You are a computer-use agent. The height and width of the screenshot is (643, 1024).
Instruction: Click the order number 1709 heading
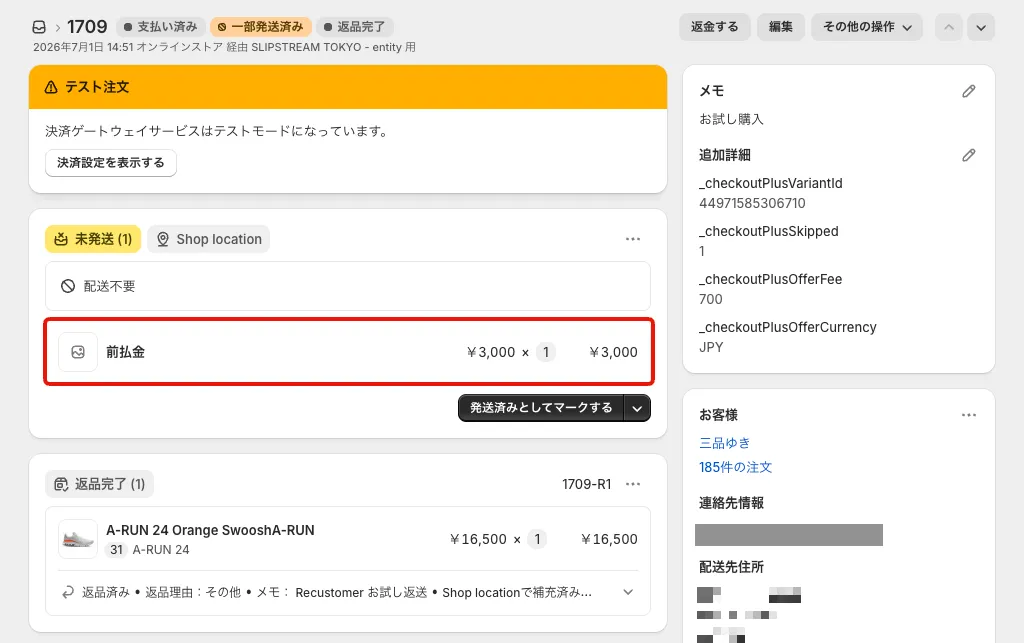pos(87,27)
